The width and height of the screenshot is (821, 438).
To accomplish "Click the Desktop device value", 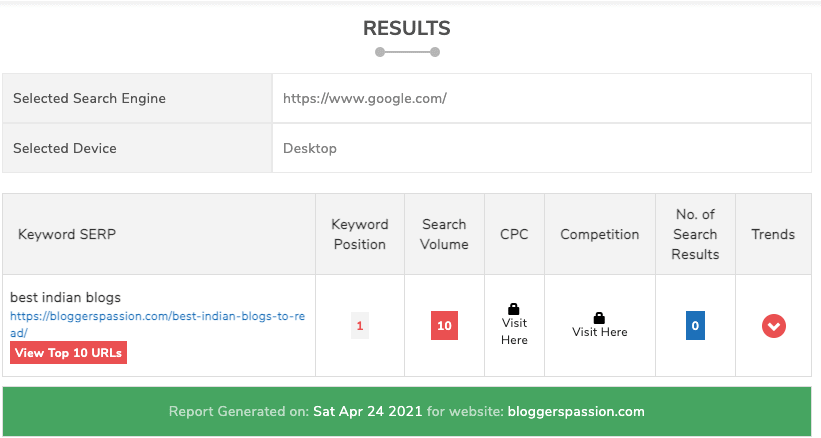I will tap(310, 148).
